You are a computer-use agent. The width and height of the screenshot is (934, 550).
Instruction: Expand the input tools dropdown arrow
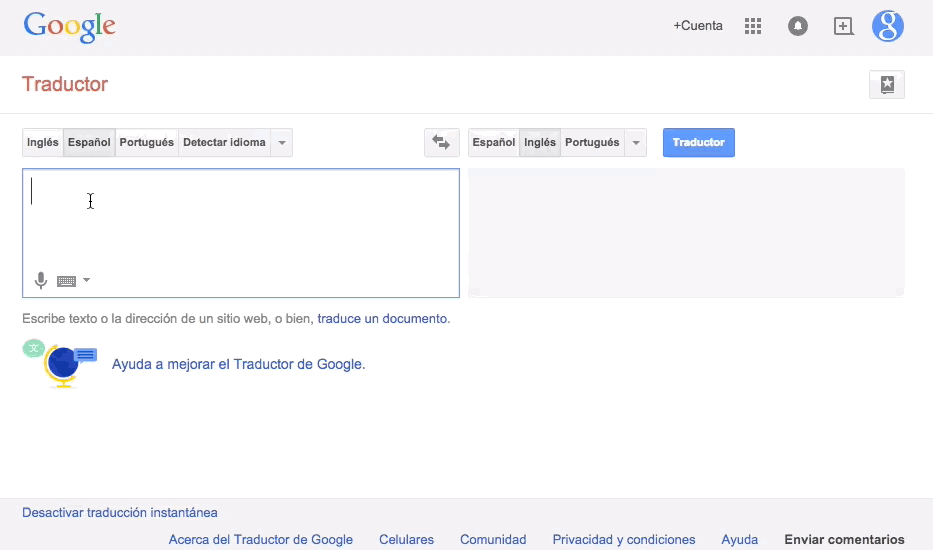[x=86, y=280]
